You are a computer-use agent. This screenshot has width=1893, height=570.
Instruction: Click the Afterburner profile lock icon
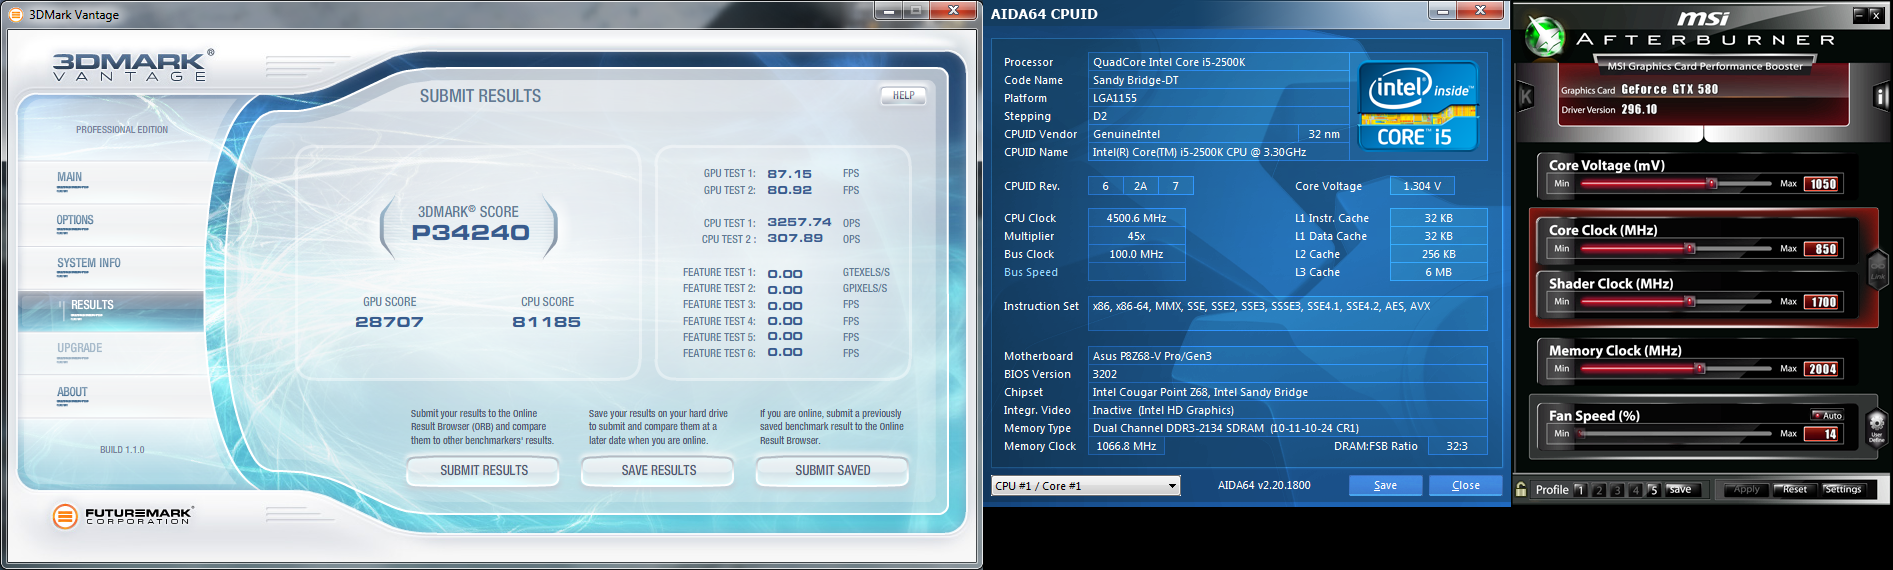point(1521,489)
